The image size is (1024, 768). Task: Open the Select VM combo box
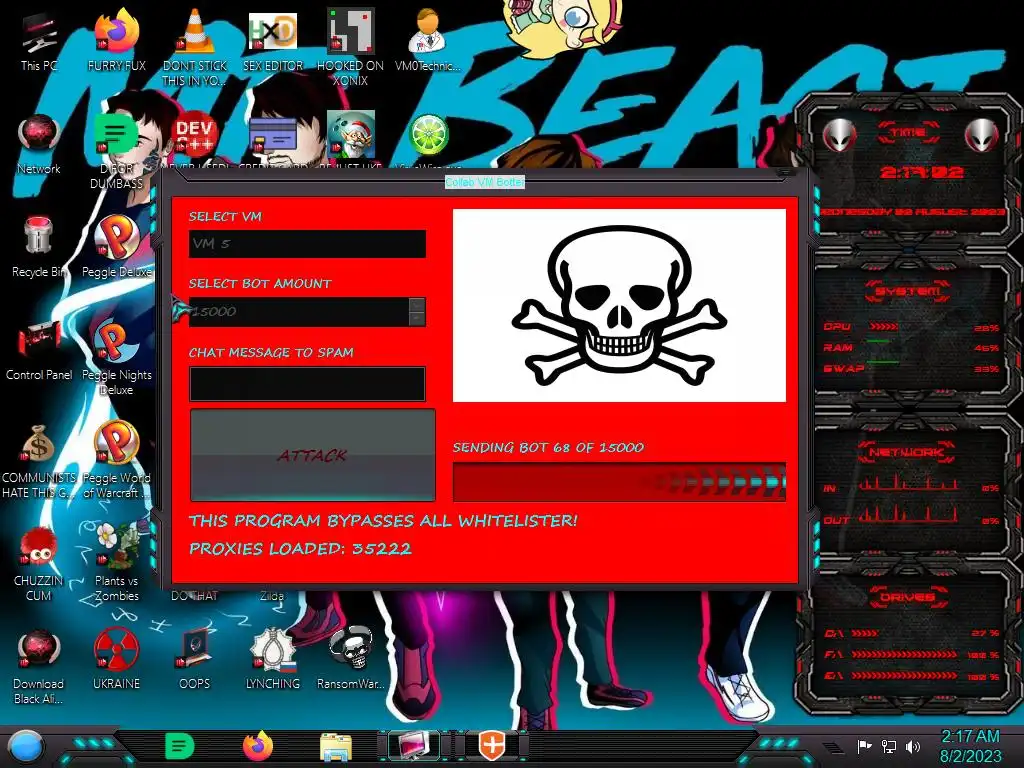click(307, 244)
